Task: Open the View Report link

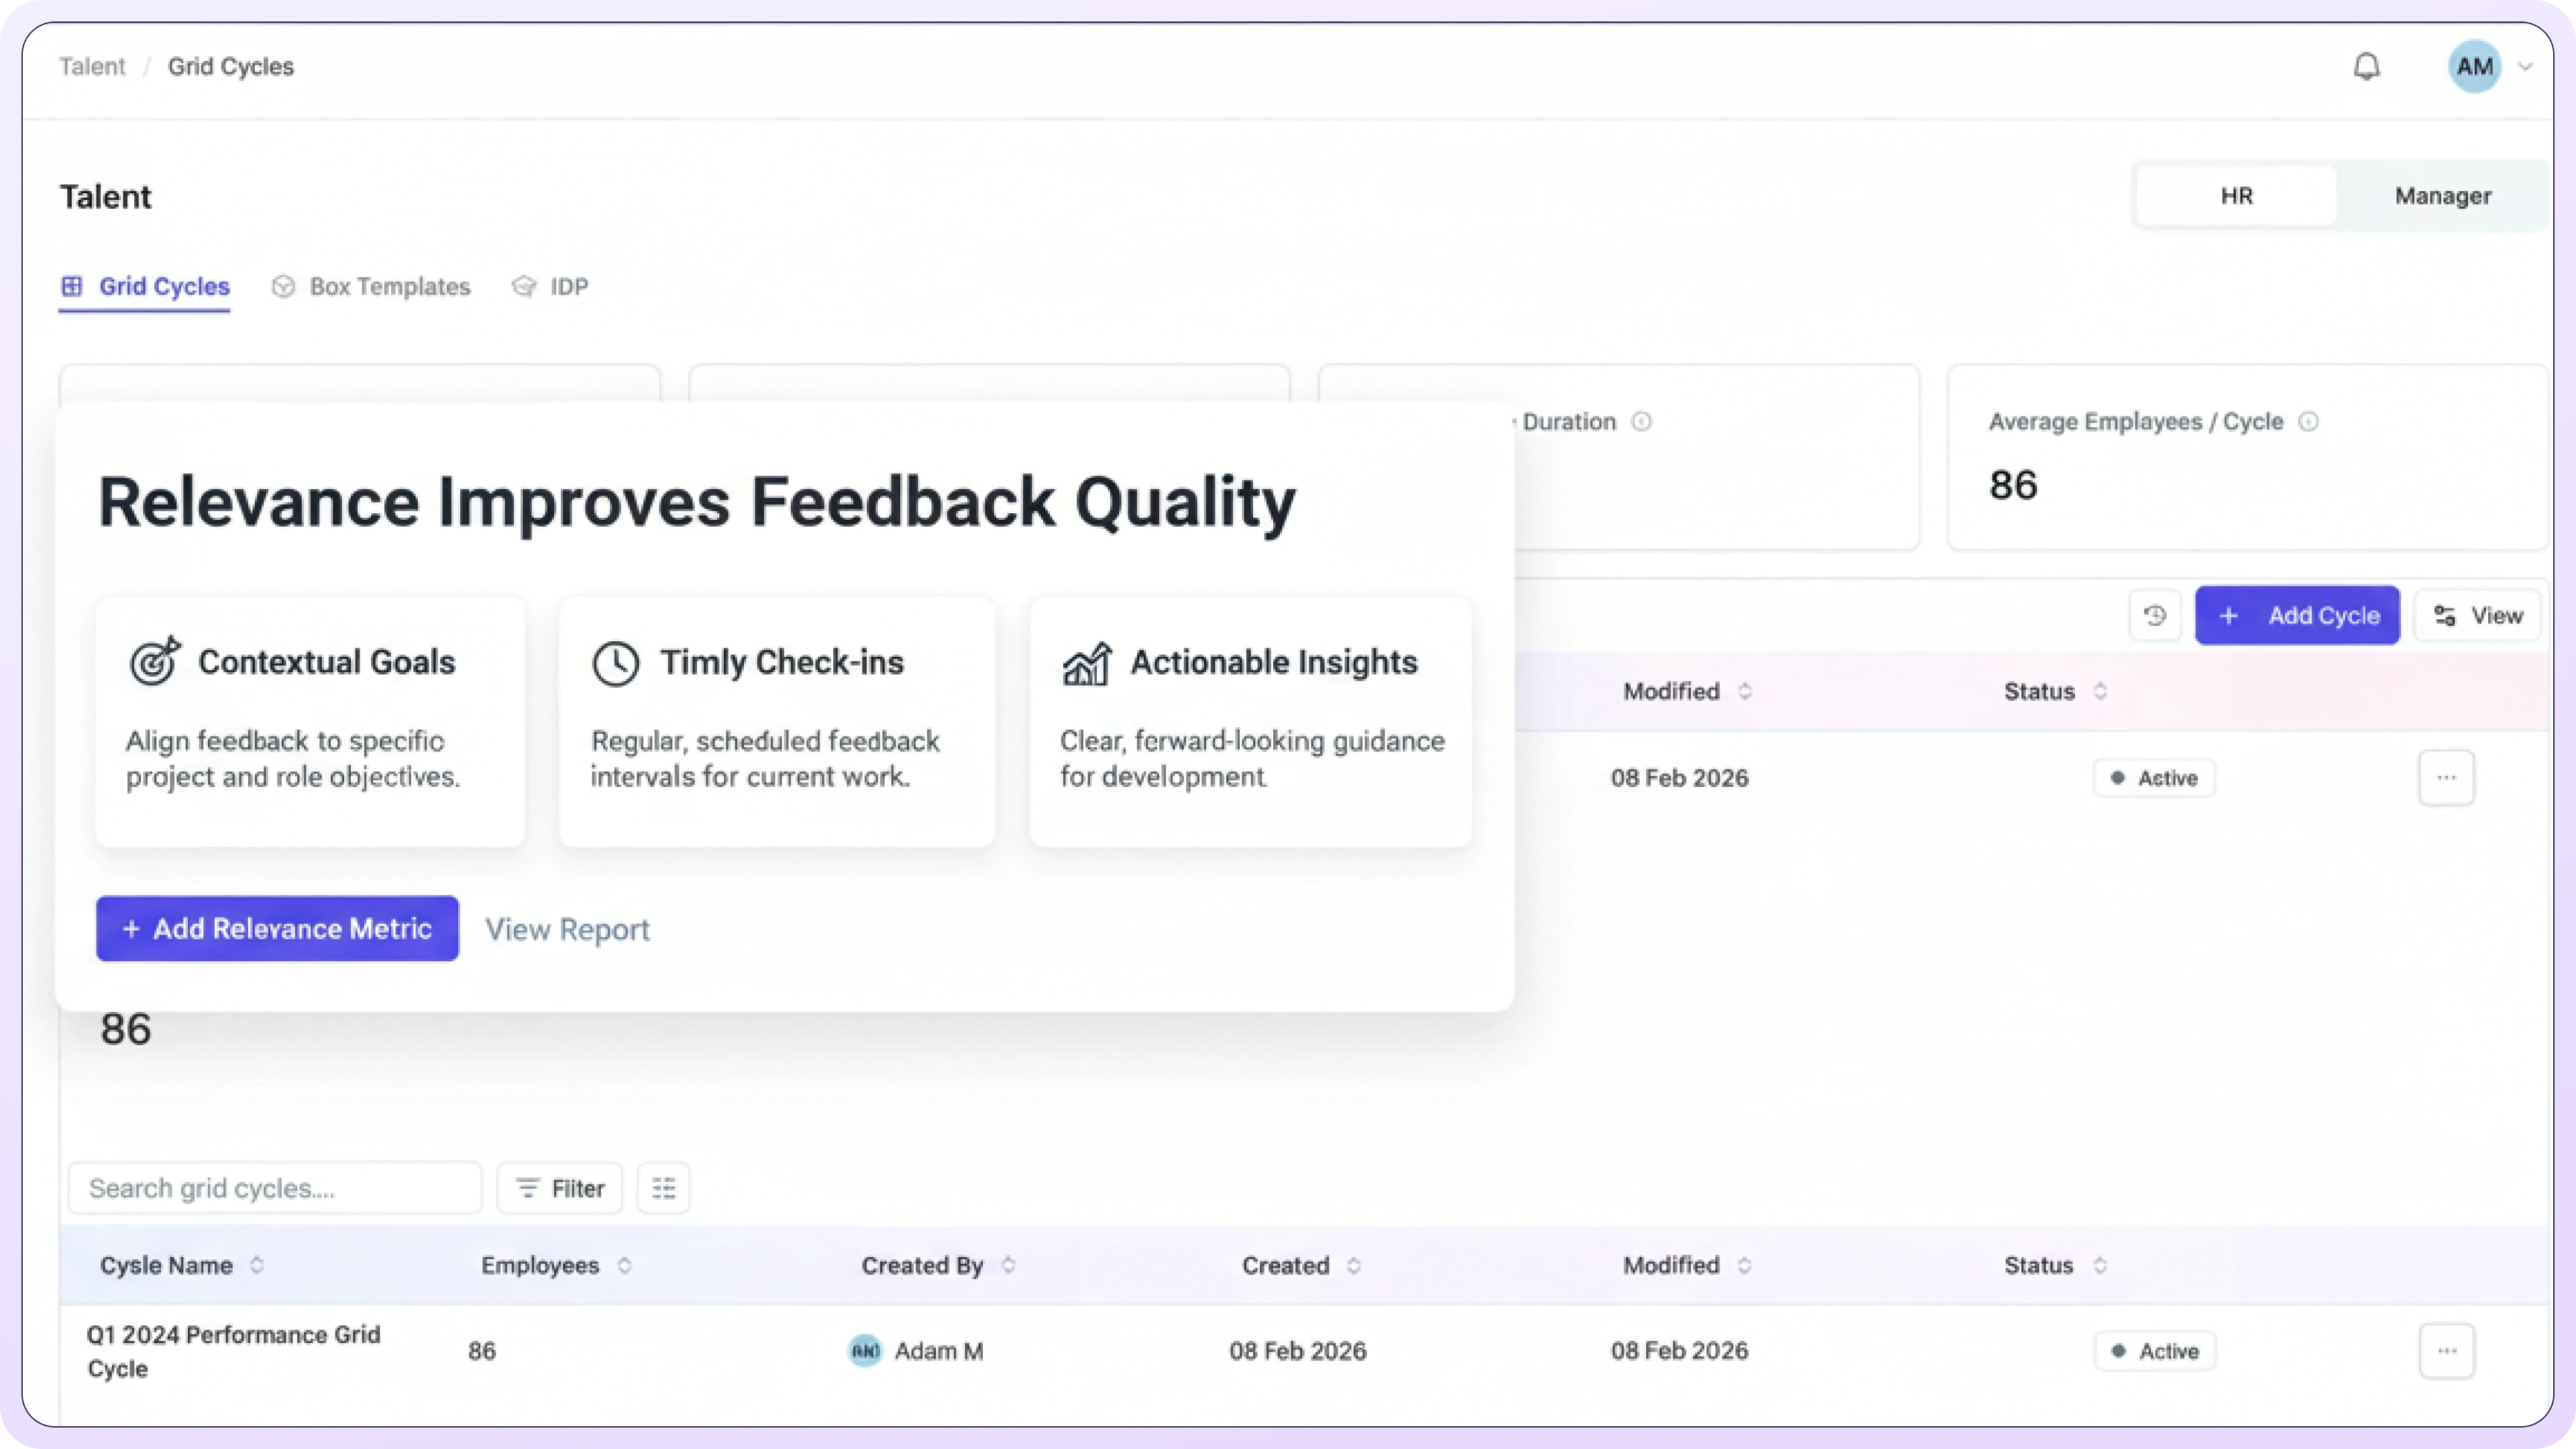Action: 567,929
